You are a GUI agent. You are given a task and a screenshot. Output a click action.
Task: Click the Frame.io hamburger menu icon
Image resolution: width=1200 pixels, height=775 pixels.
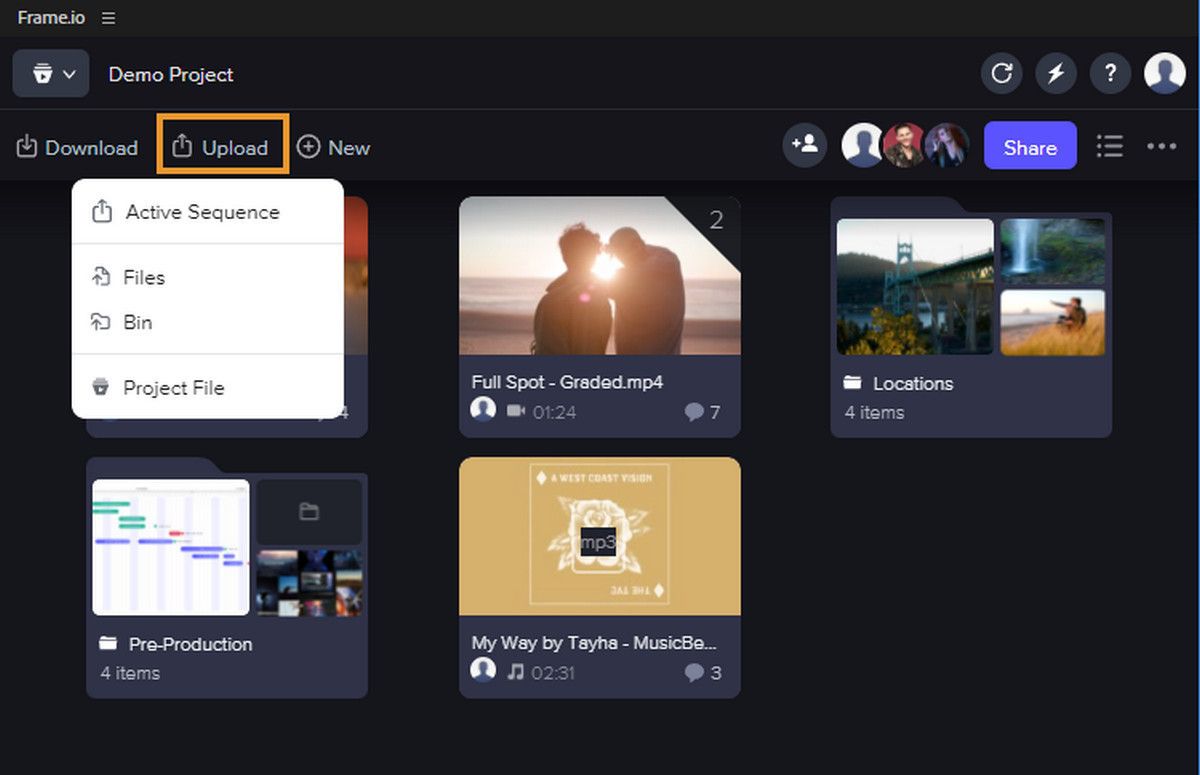(x=108, y=17)
